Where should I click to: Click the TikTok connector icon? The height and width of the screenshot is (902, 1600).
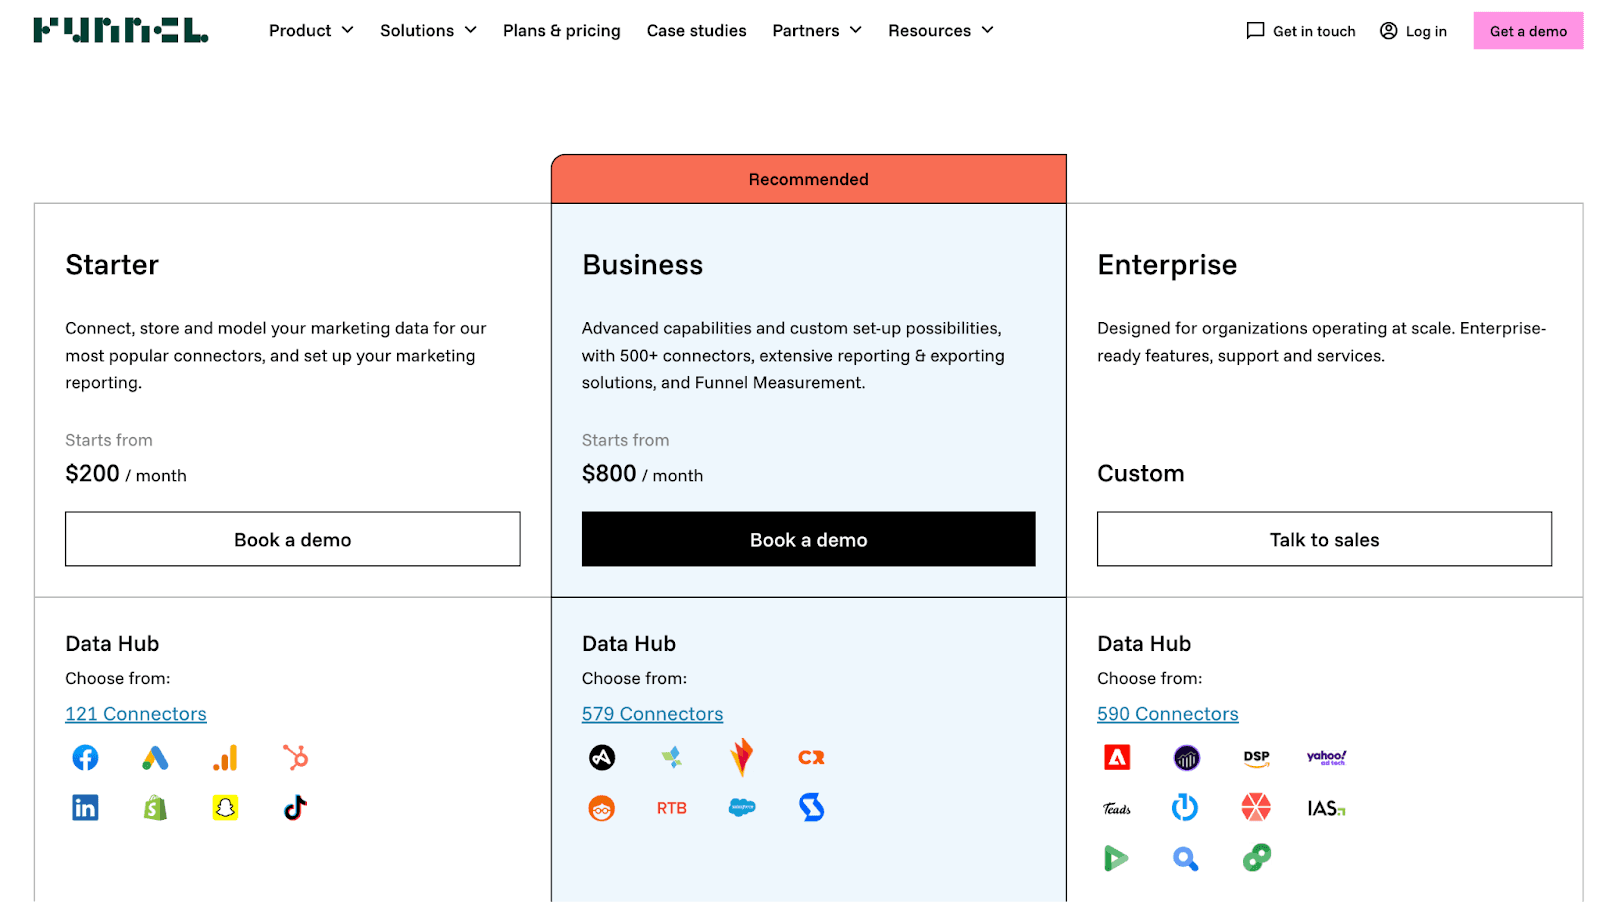coord(295,808)
